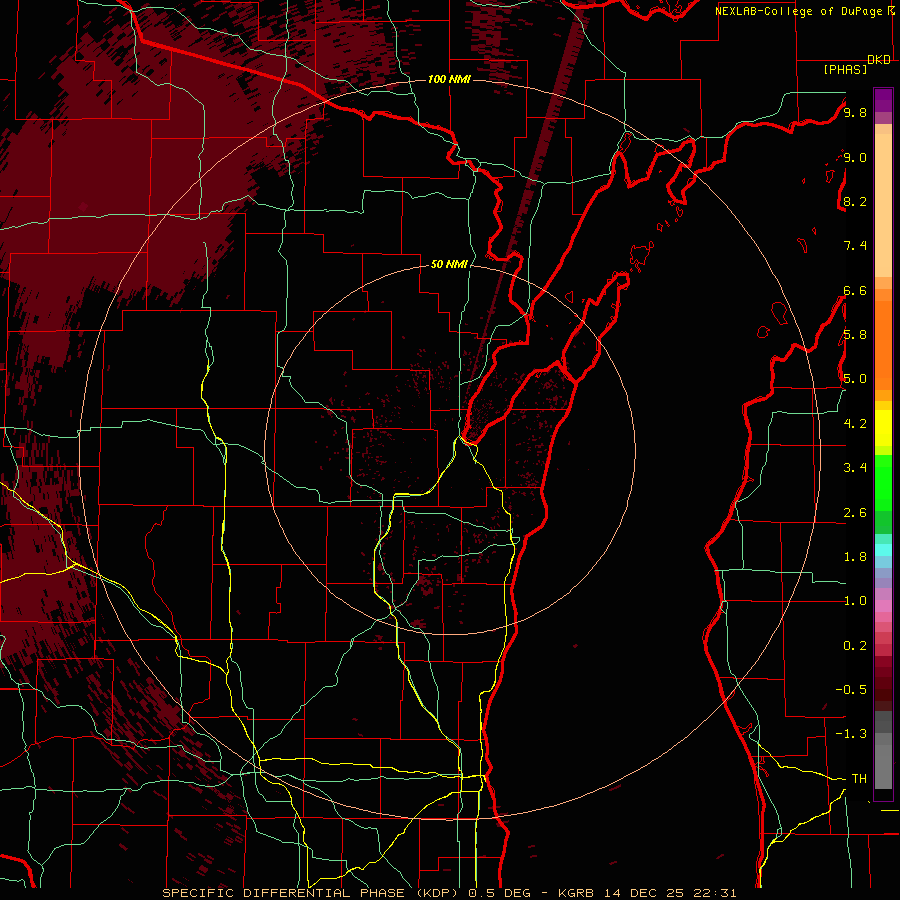Pick the yellow swatch on the color bar

click(x=883, y=428)
